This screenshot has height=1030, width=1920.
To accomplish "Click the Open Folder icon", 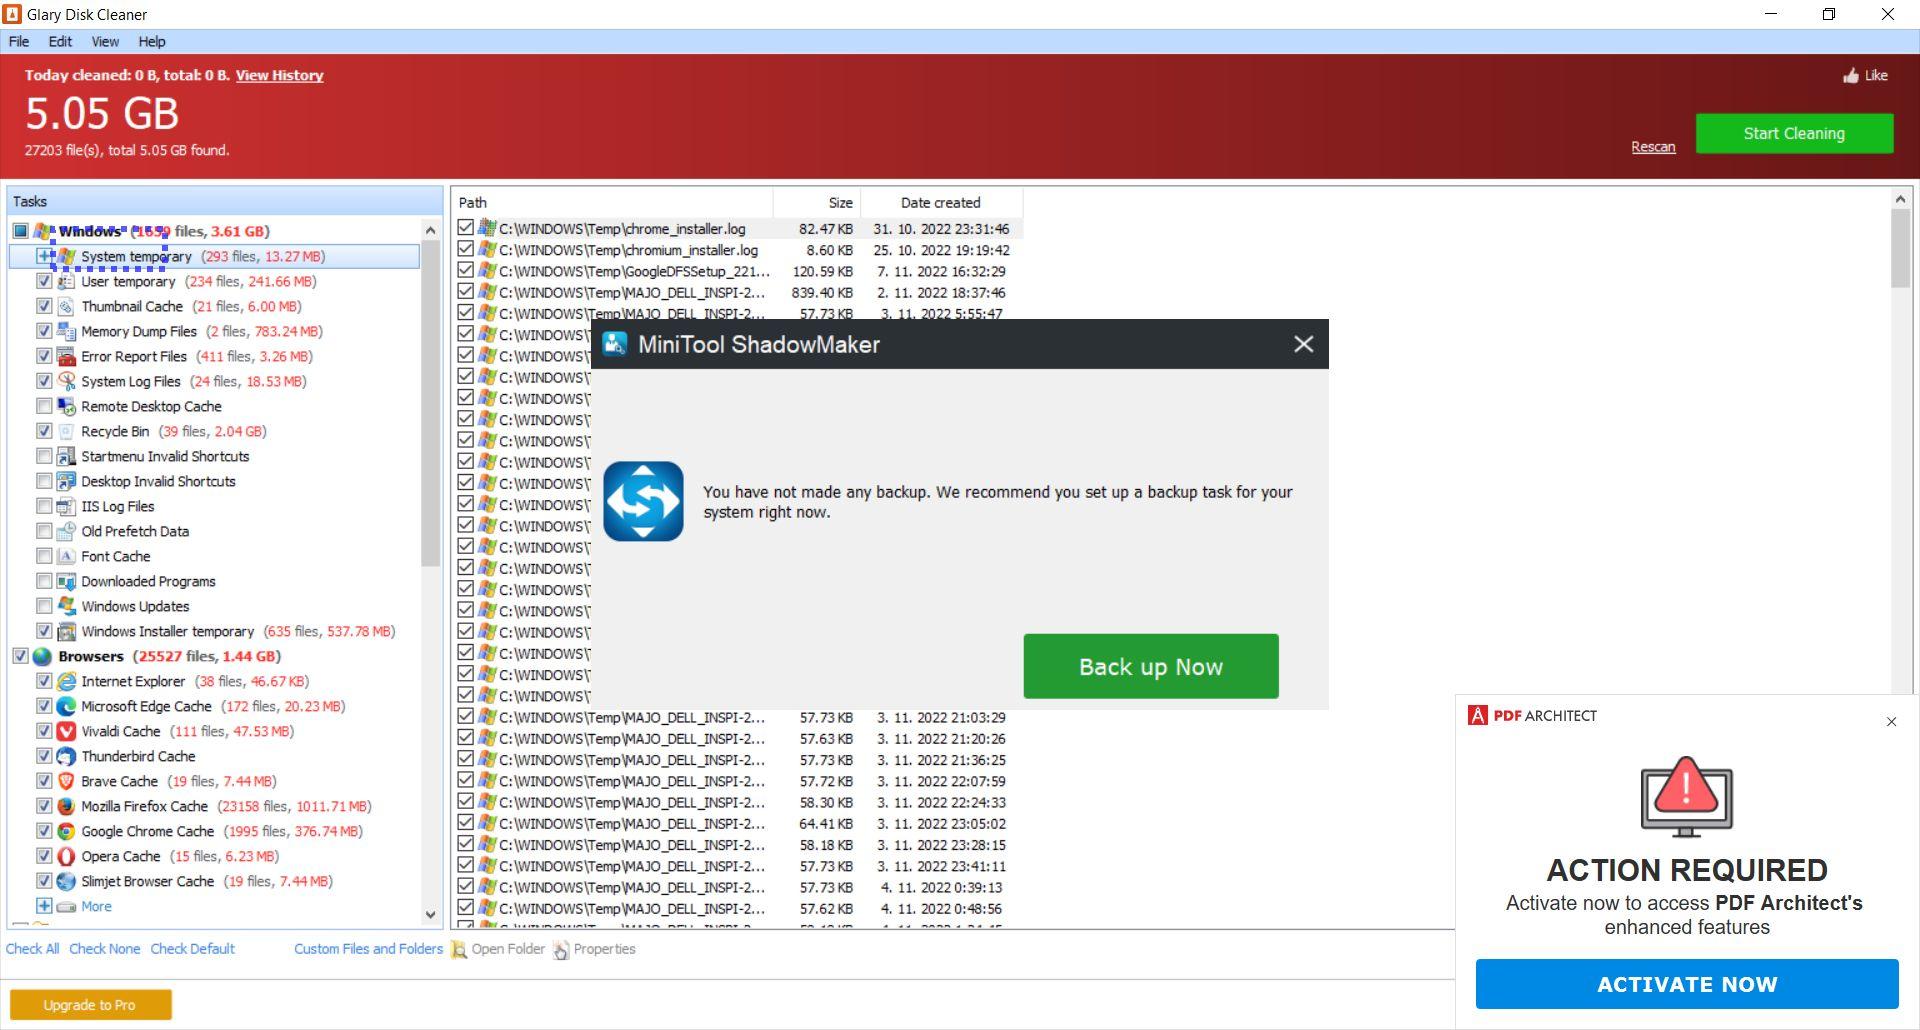I will tap(459, 950).
